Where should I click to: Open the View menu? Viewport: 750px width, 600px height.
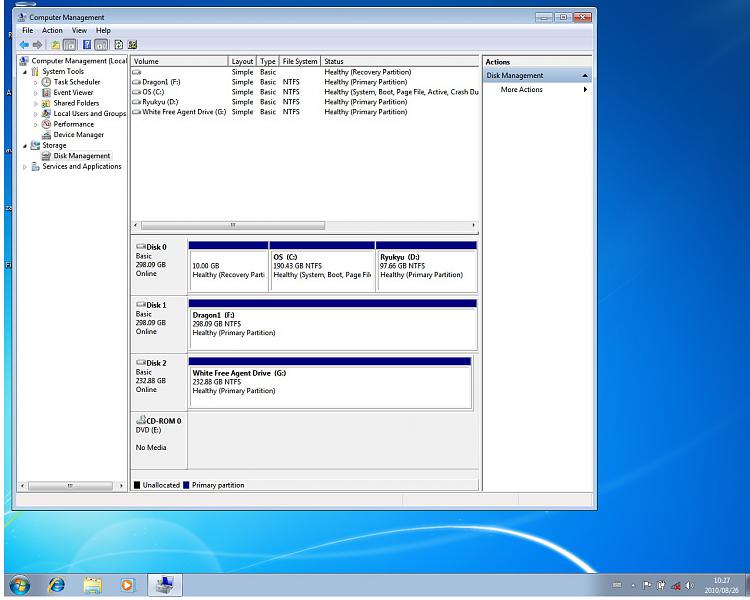tap(79, 31)
